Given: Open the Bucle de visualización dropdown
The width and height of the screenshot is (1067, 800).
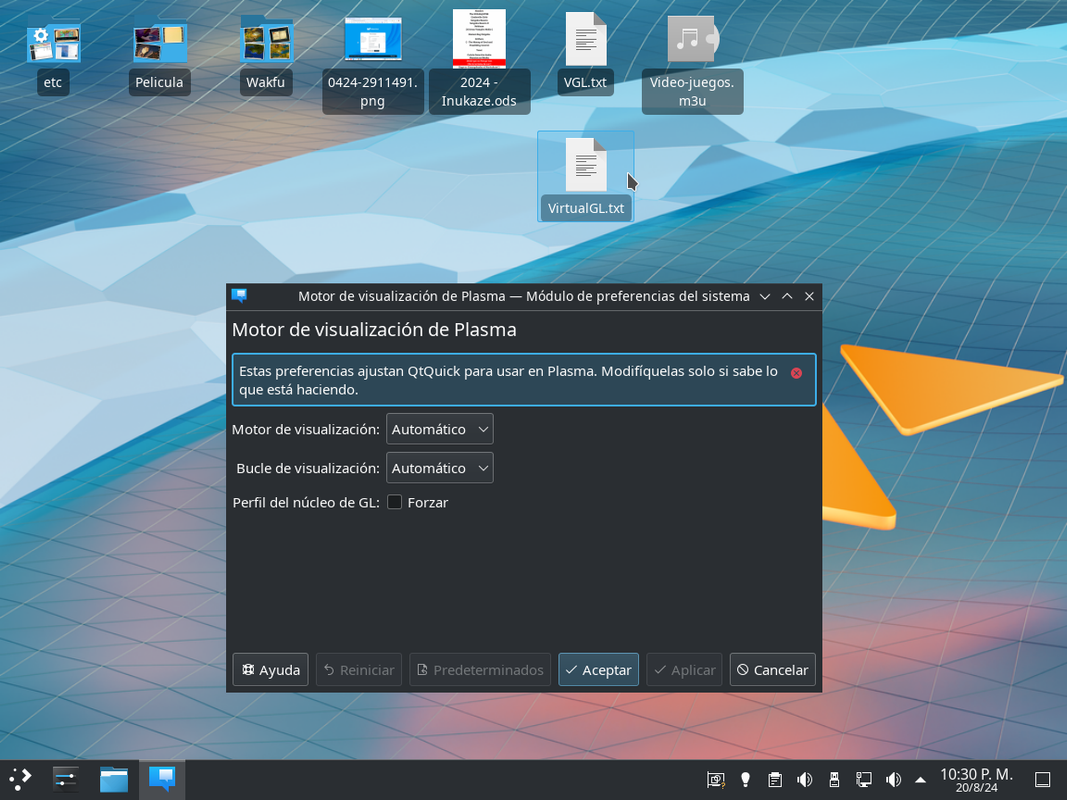Looking at the screenshot, I should coord(440,468).
